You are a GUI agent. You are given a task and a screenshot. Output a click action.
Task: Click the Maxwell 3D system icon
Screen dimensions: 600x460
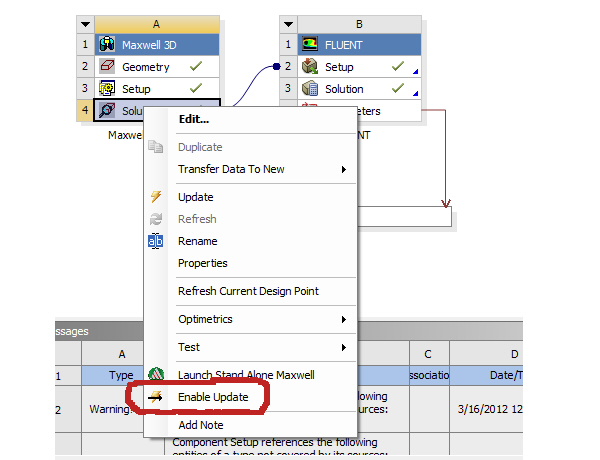coord(107,44)
